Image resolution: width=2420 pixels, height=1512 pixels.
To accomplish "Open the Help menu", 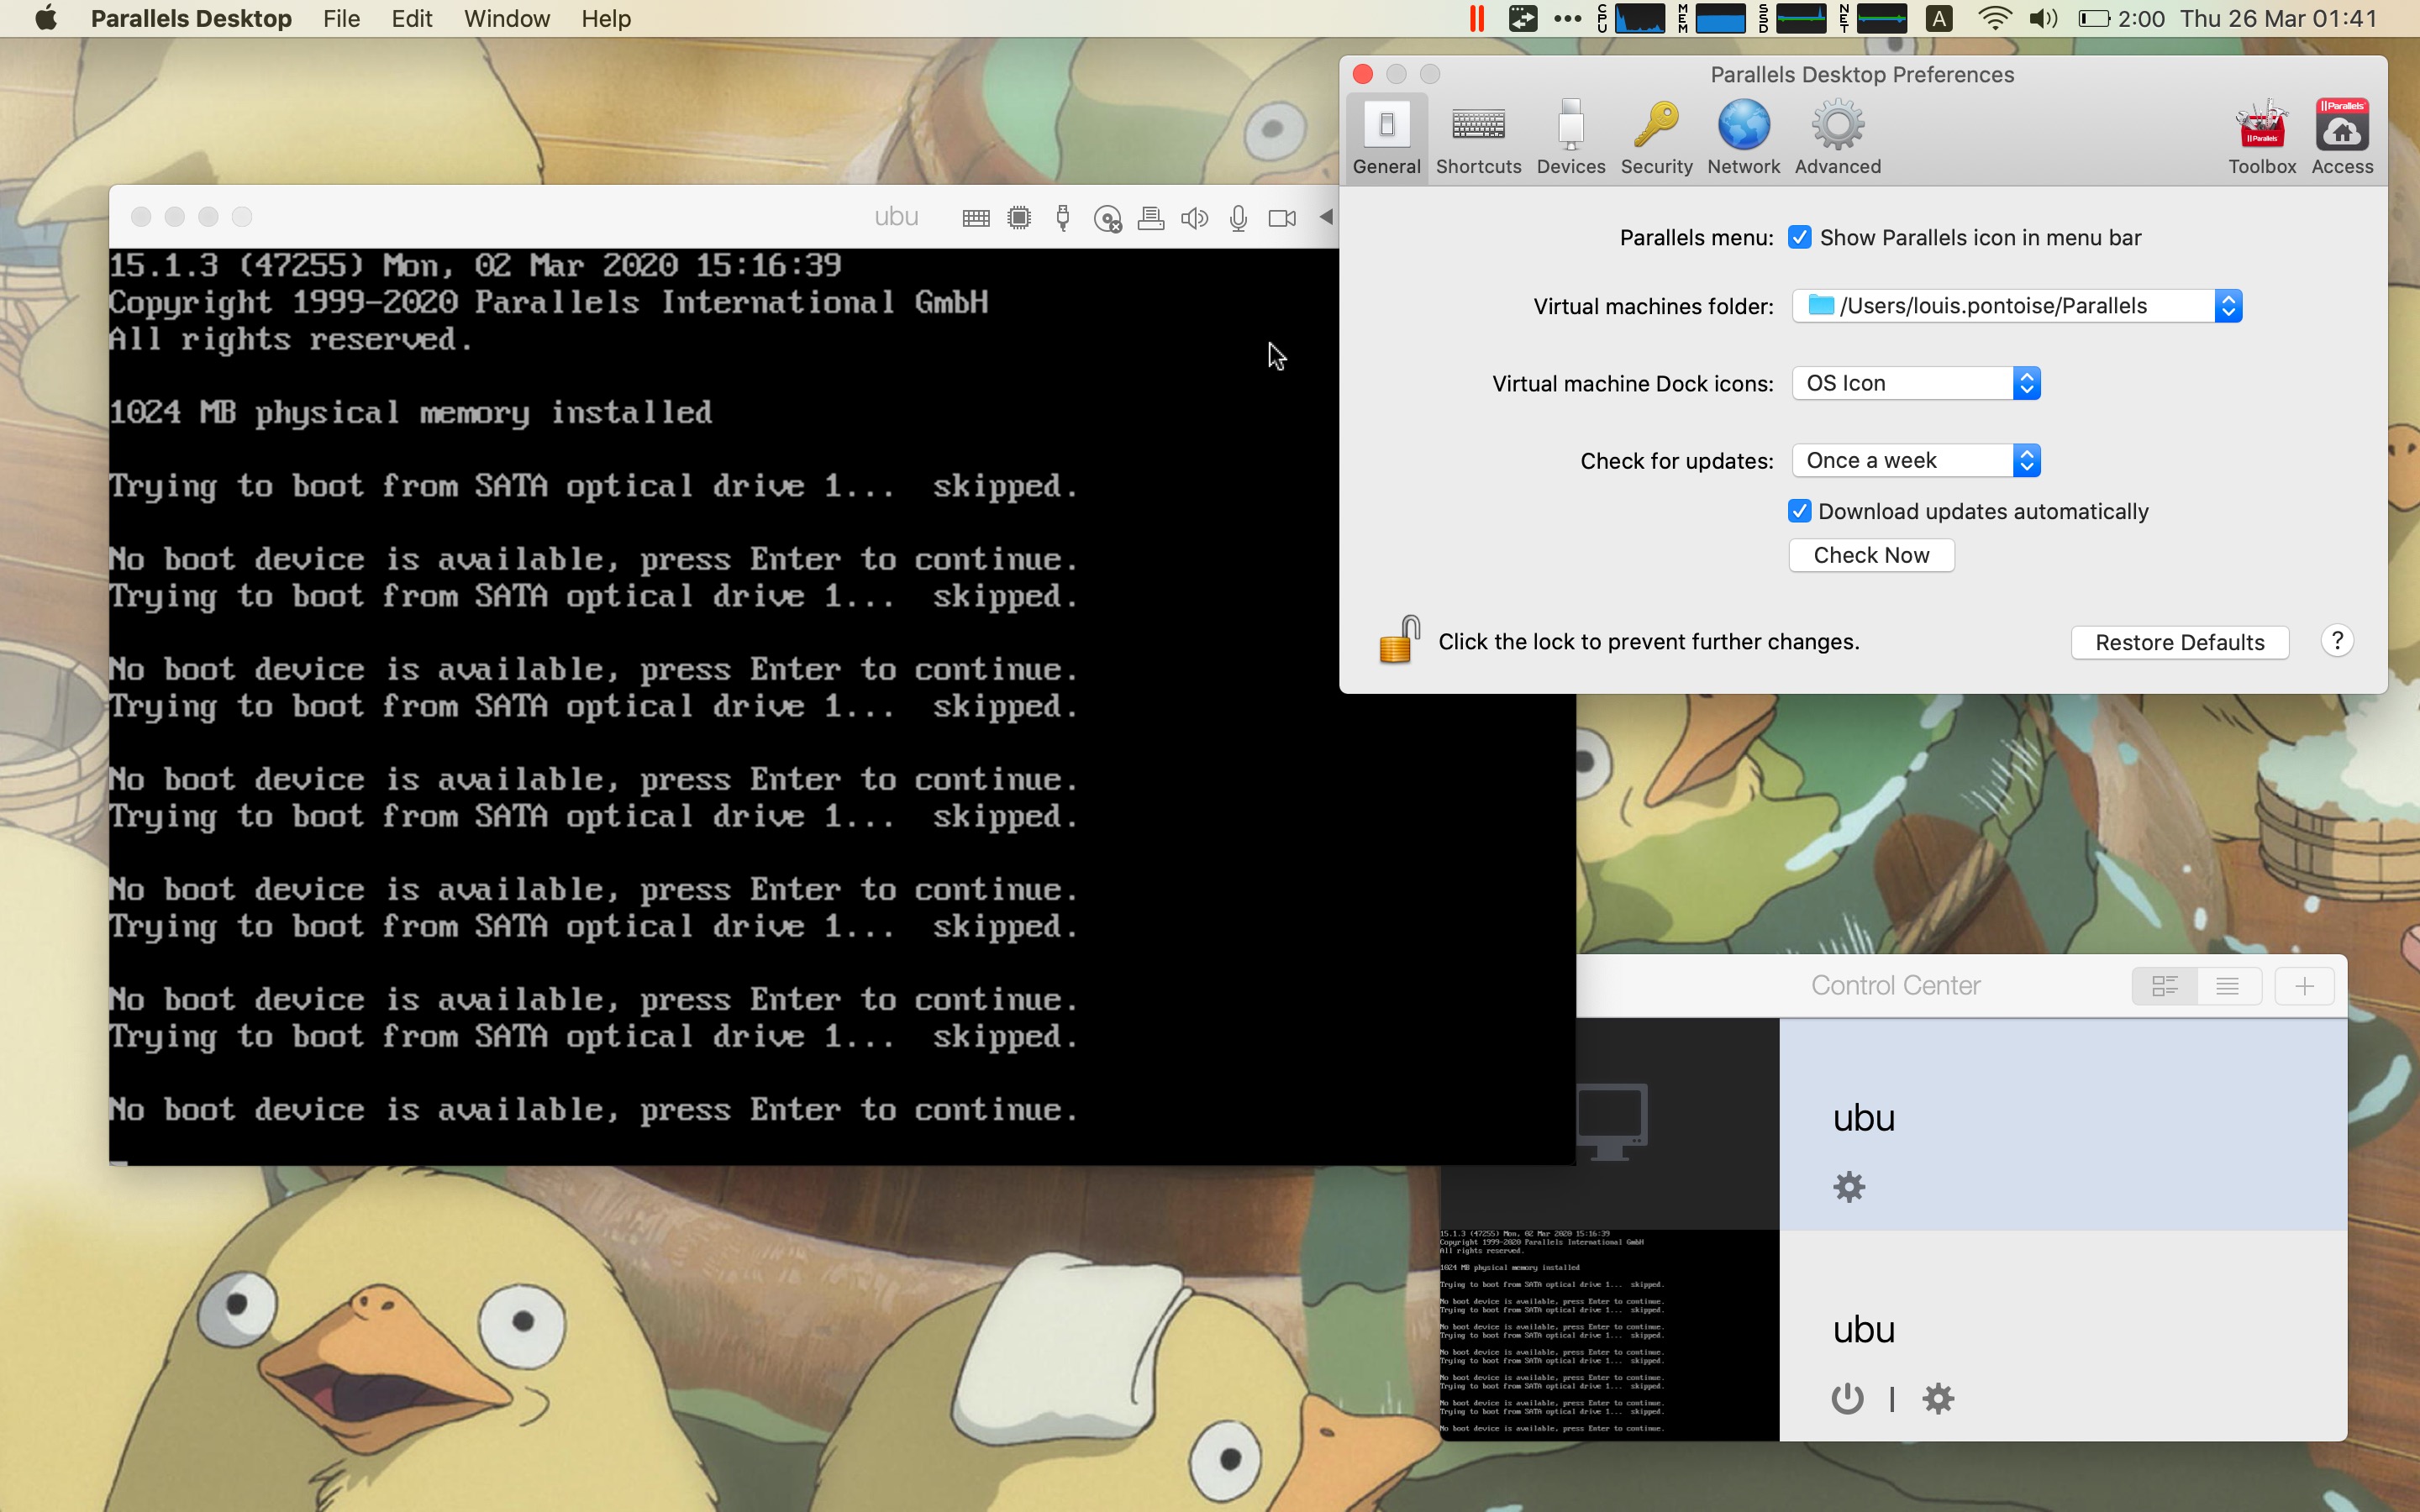I will coord(606,19).
